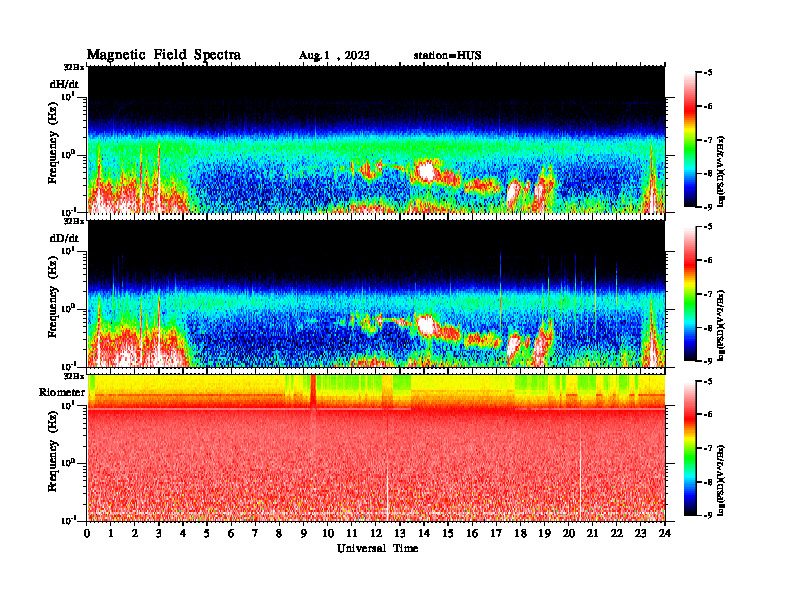The image size is (792, 612).
Task: Click hour tick label '13' on time axis
Action: pos(400,534)
